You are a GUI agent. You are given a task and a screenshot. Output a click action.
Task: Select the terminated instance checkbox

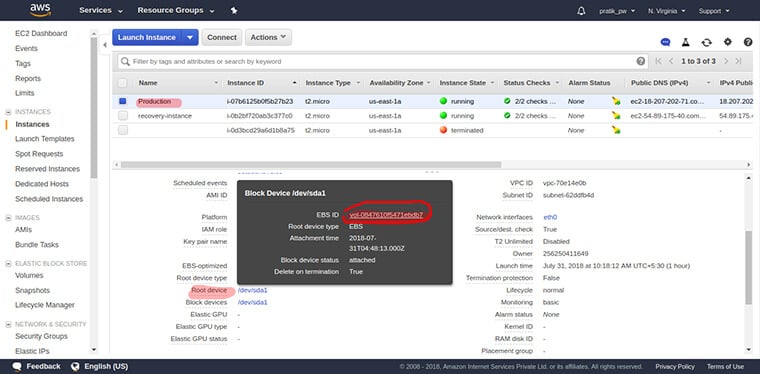click(x=123, y=130)
